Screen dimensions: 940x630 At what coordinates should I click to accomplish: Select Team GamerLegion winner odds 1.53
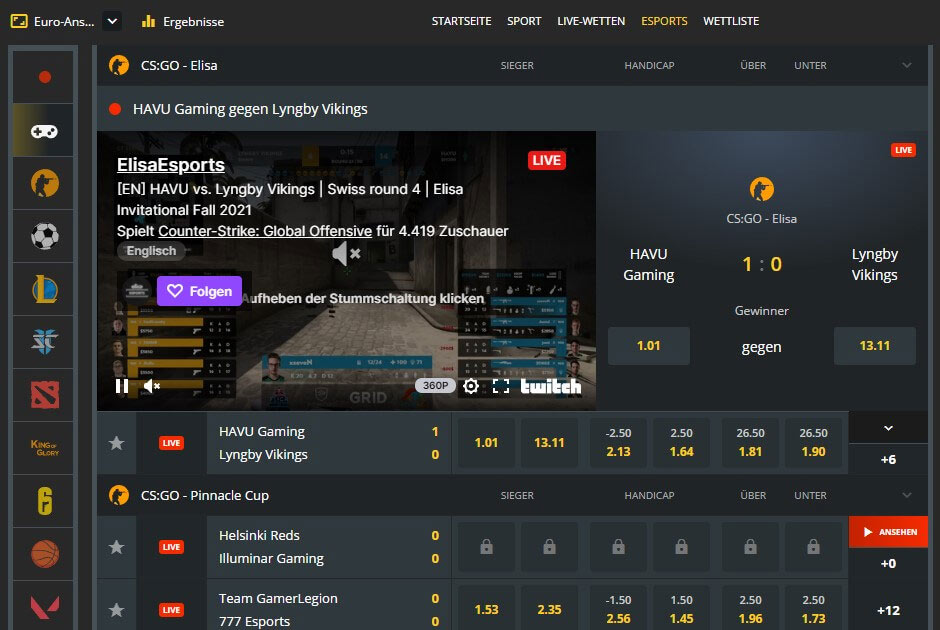(x=486, y=609)
